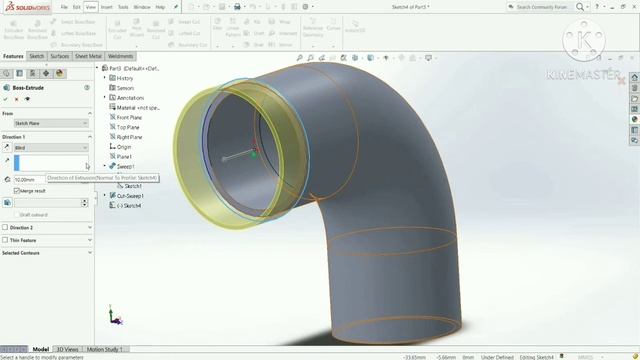640x360 pixels.
Task: Open Appearances ball icon in task pane
Action: tap(634, 119)
